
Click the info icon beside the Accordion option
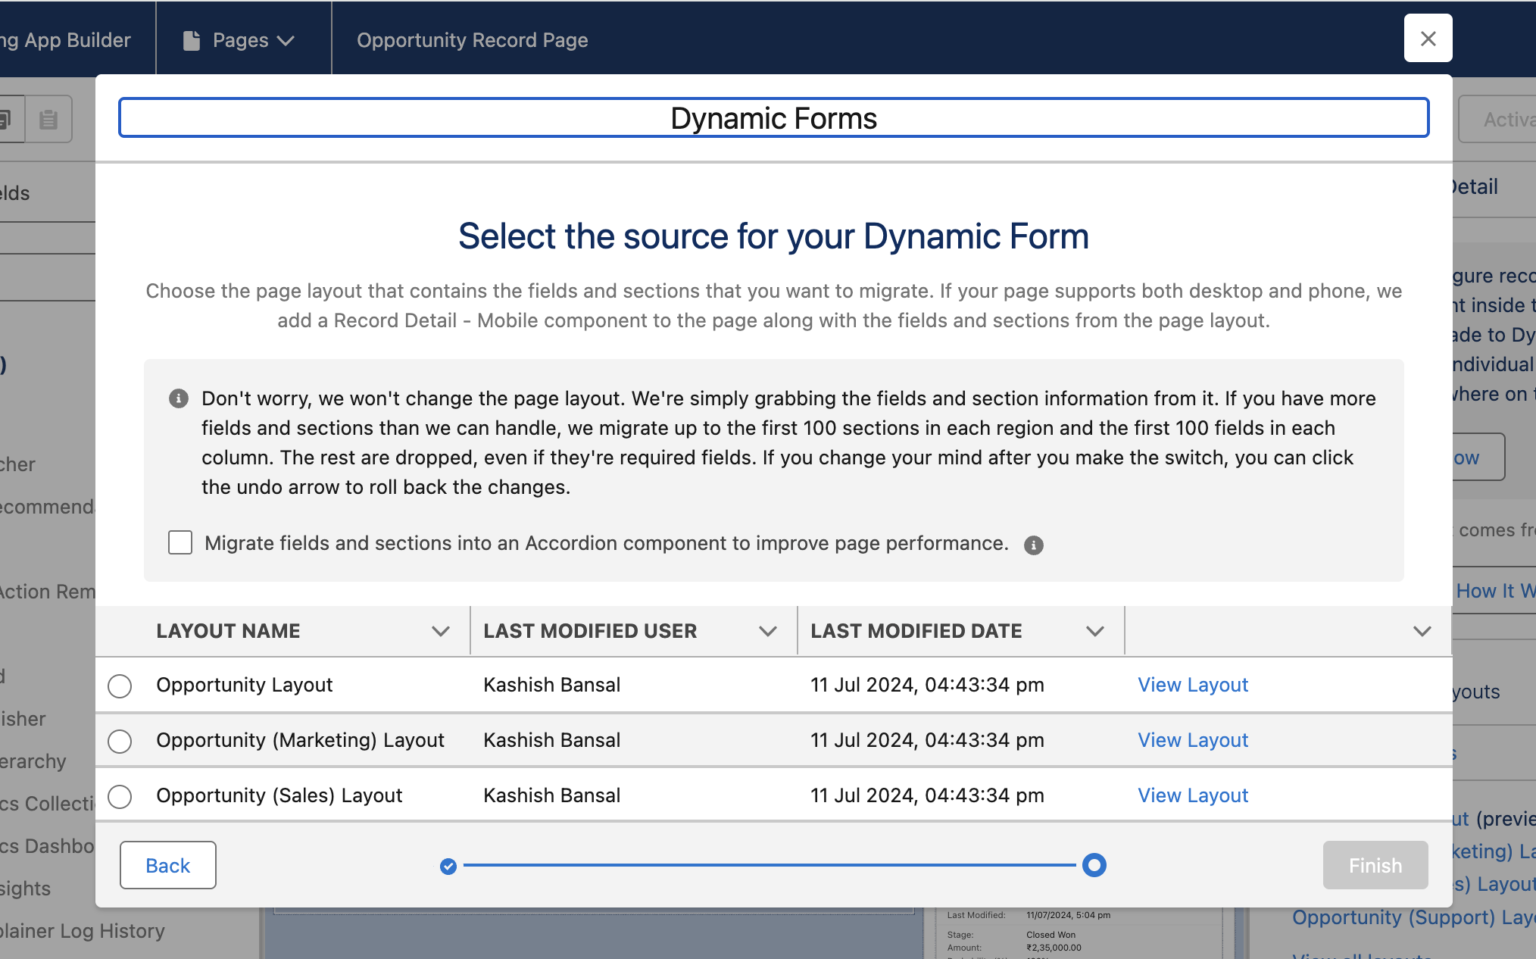click(1034, 545)
